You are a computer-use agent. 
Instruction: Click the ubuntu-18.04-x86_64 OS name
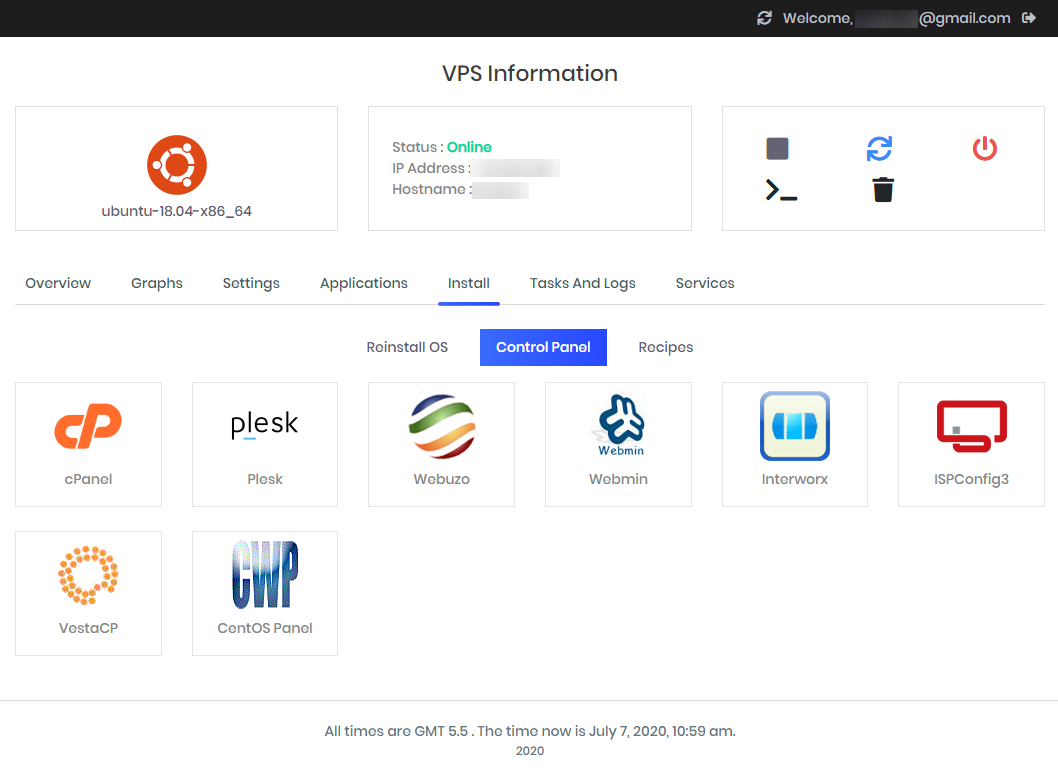pyautogui.click(x=176, y=211)
